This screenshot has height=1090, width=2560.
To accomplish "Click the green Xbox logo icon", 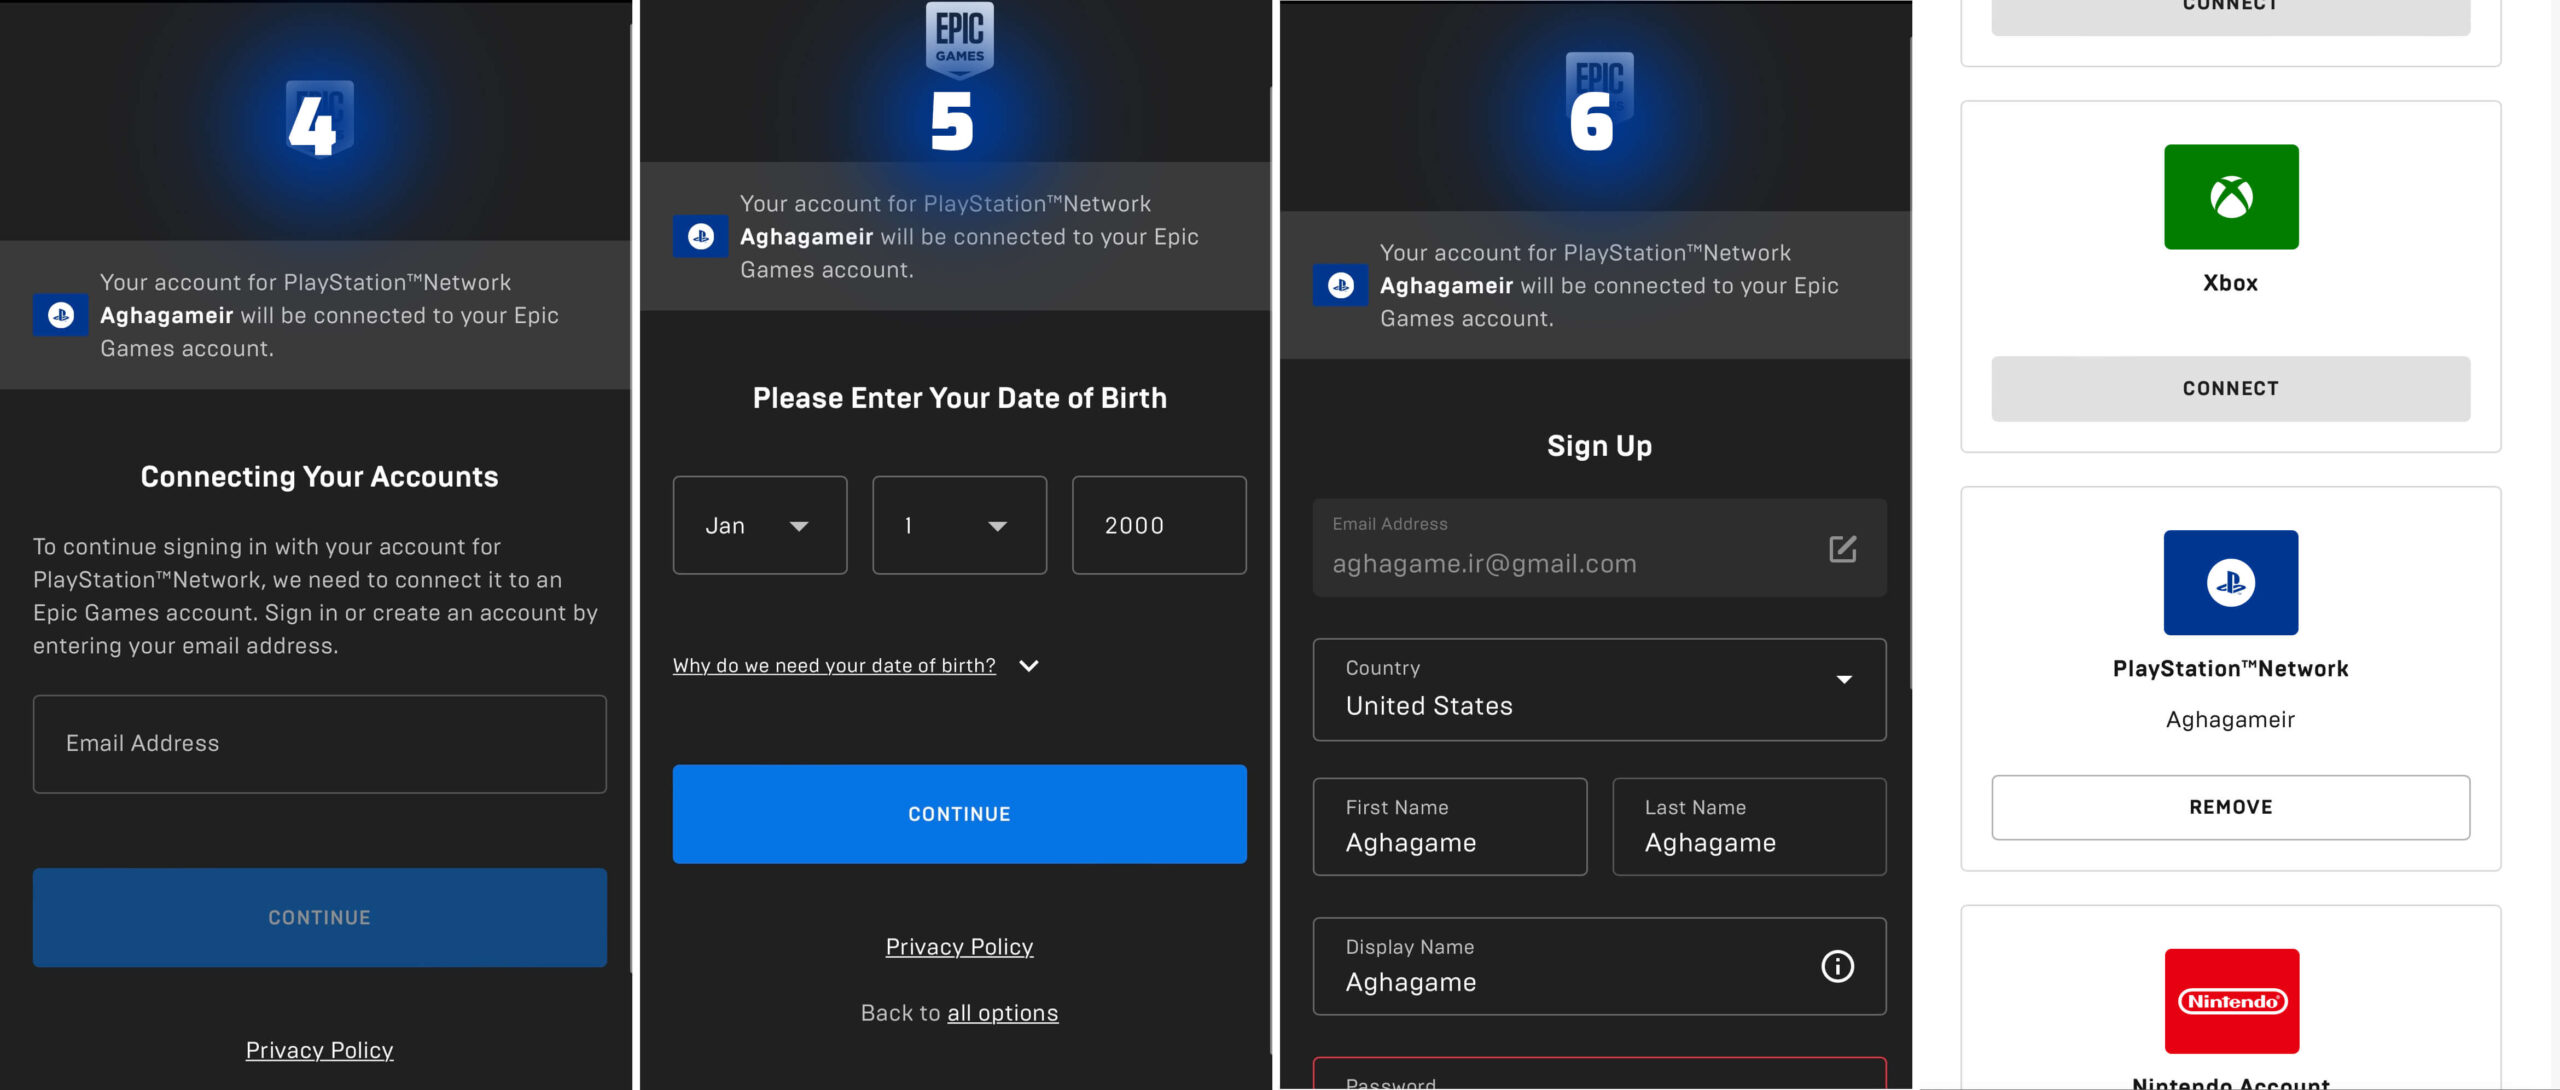I will point(2231,197).
